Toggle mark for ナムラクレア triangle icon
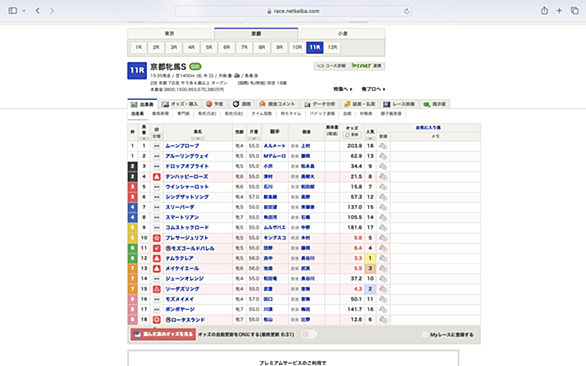Viewport: 586px width, 366px height. (157, 258)
